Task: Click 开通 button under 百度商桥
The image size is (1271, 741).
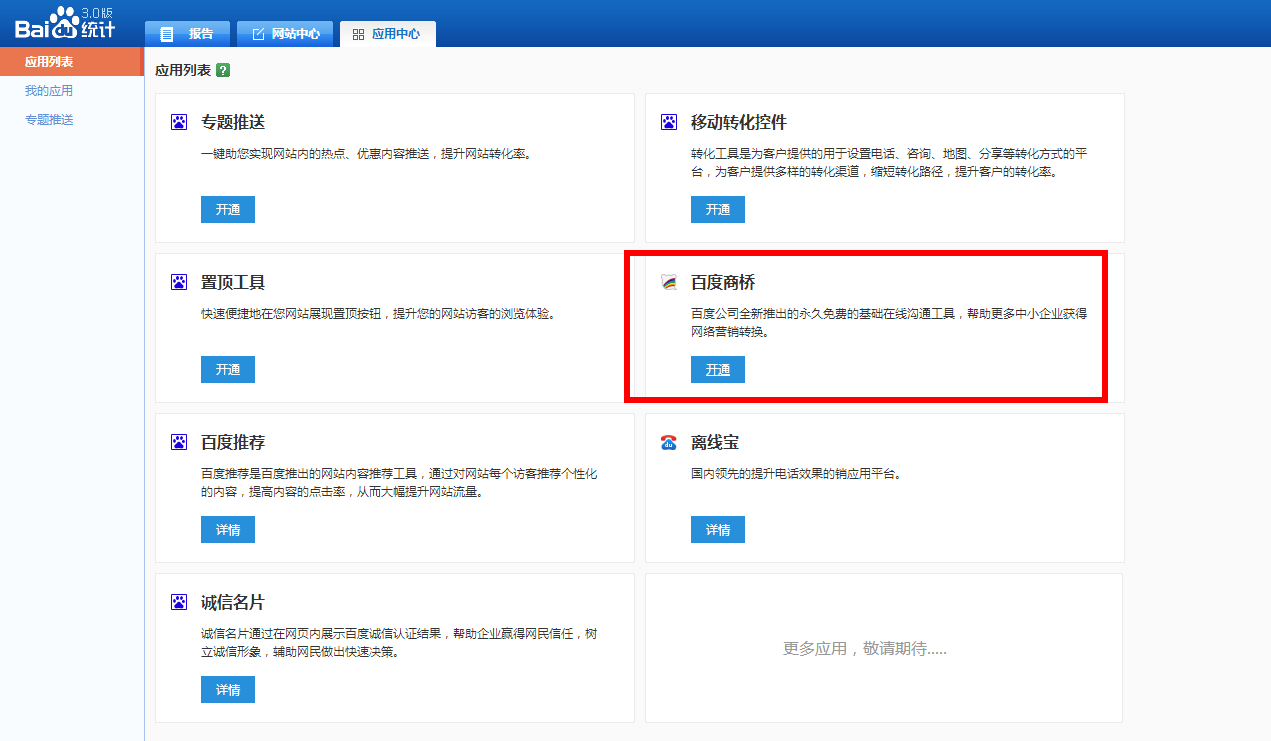Action: [x=718, y=369]
